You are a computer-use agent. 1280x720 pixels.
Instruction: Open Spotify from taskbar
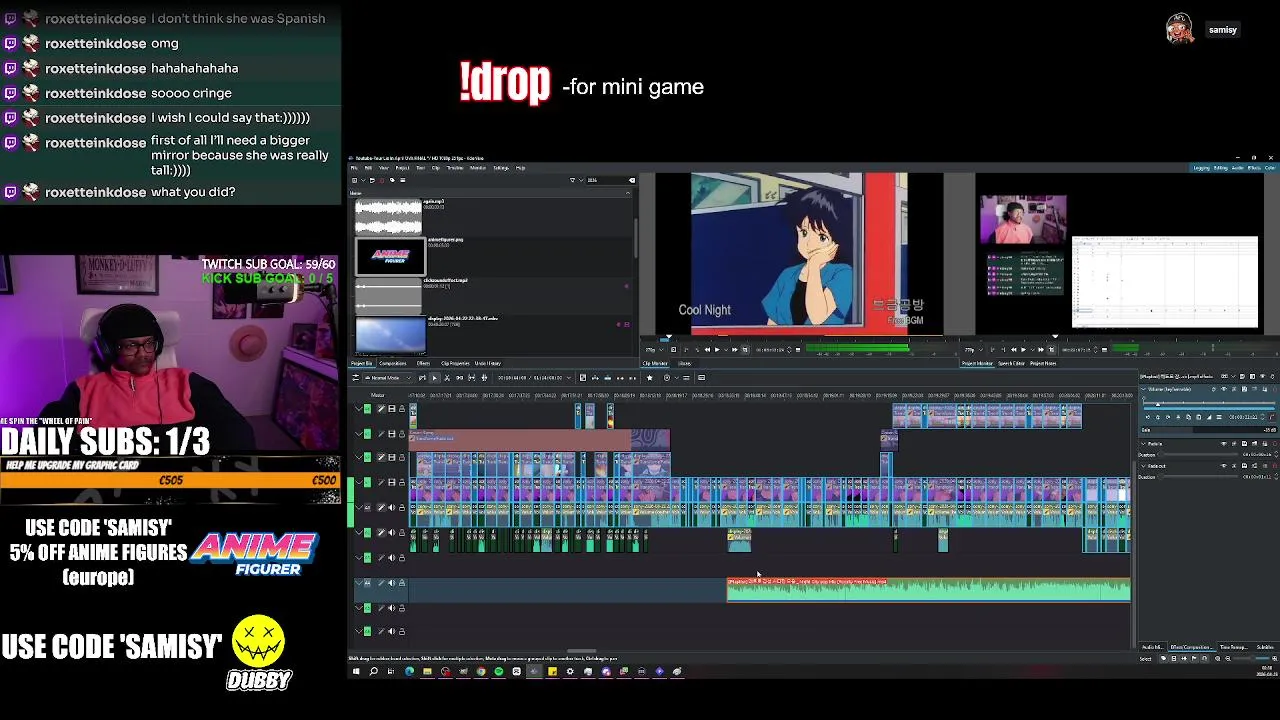499,672
